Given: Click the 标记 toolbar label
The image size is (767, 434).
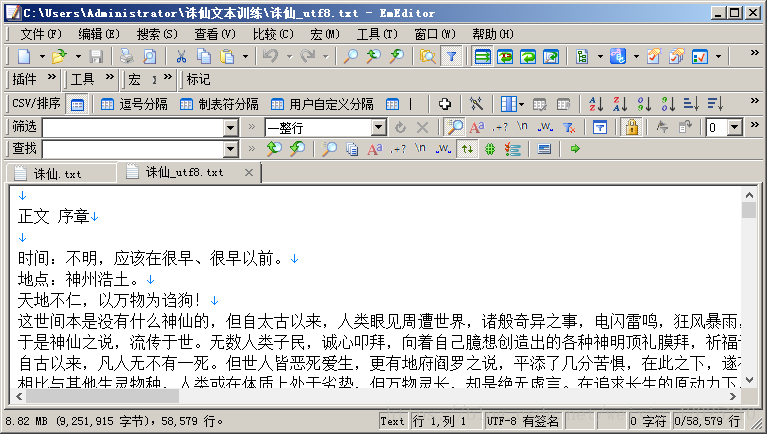Looking at the screenshot, I should 198,79.
